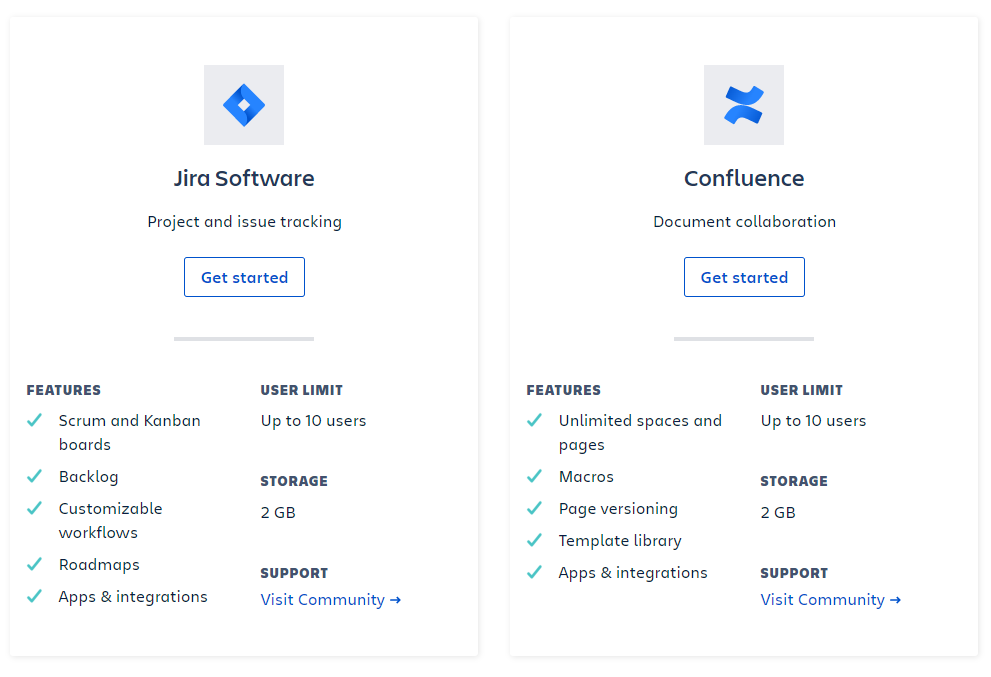Click the Jira Software diamond logo
The width and height of the screenshot is (991, 677).
pyautogui.click(x=244, y=105)
